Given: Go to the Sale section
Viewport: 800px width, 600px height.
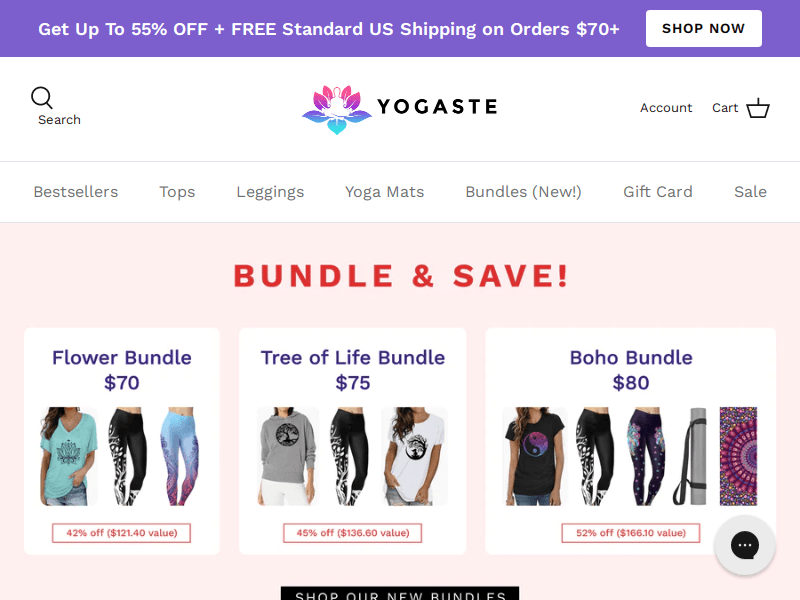Looking at the screenshot, I should 750,192.
